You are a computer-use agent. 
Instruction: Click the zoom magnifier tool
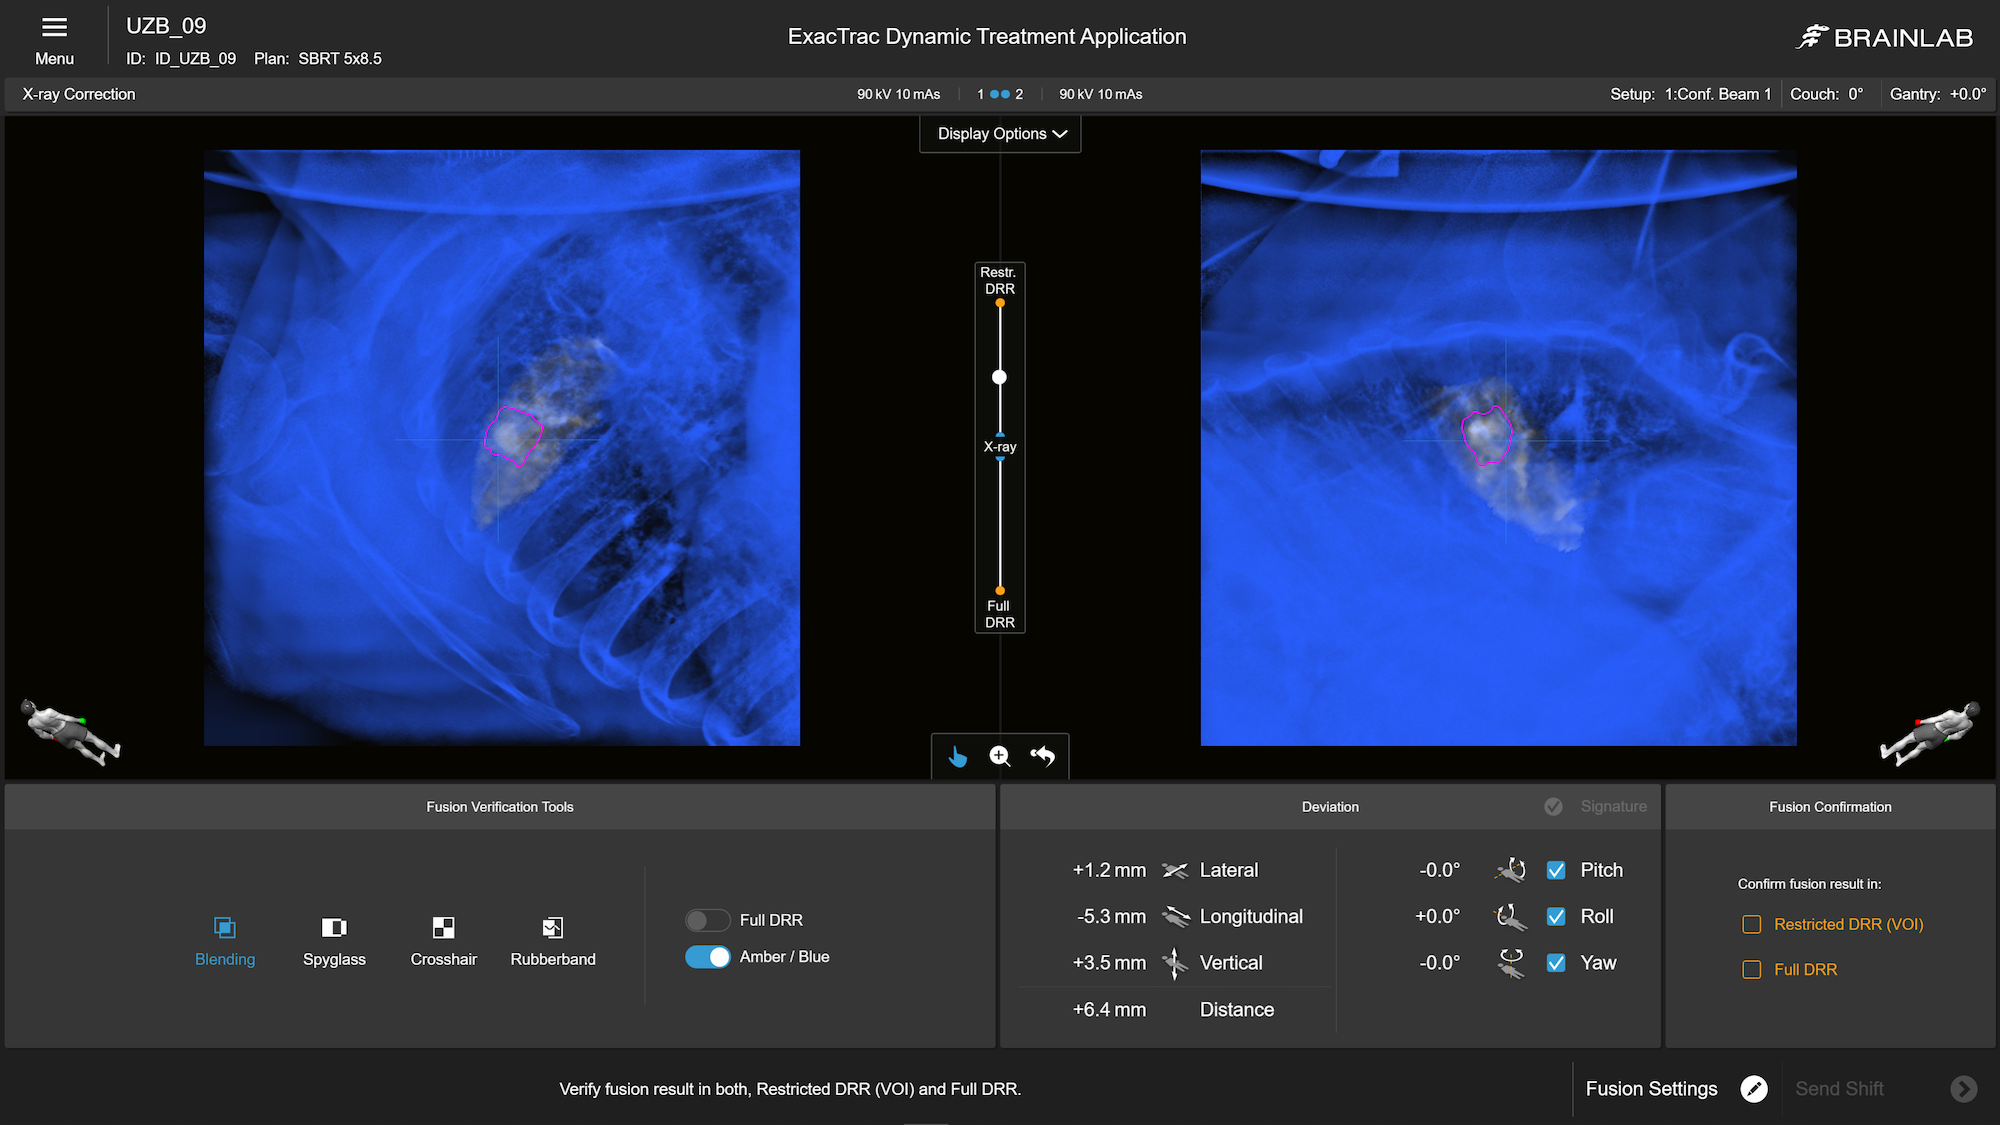1000,756
